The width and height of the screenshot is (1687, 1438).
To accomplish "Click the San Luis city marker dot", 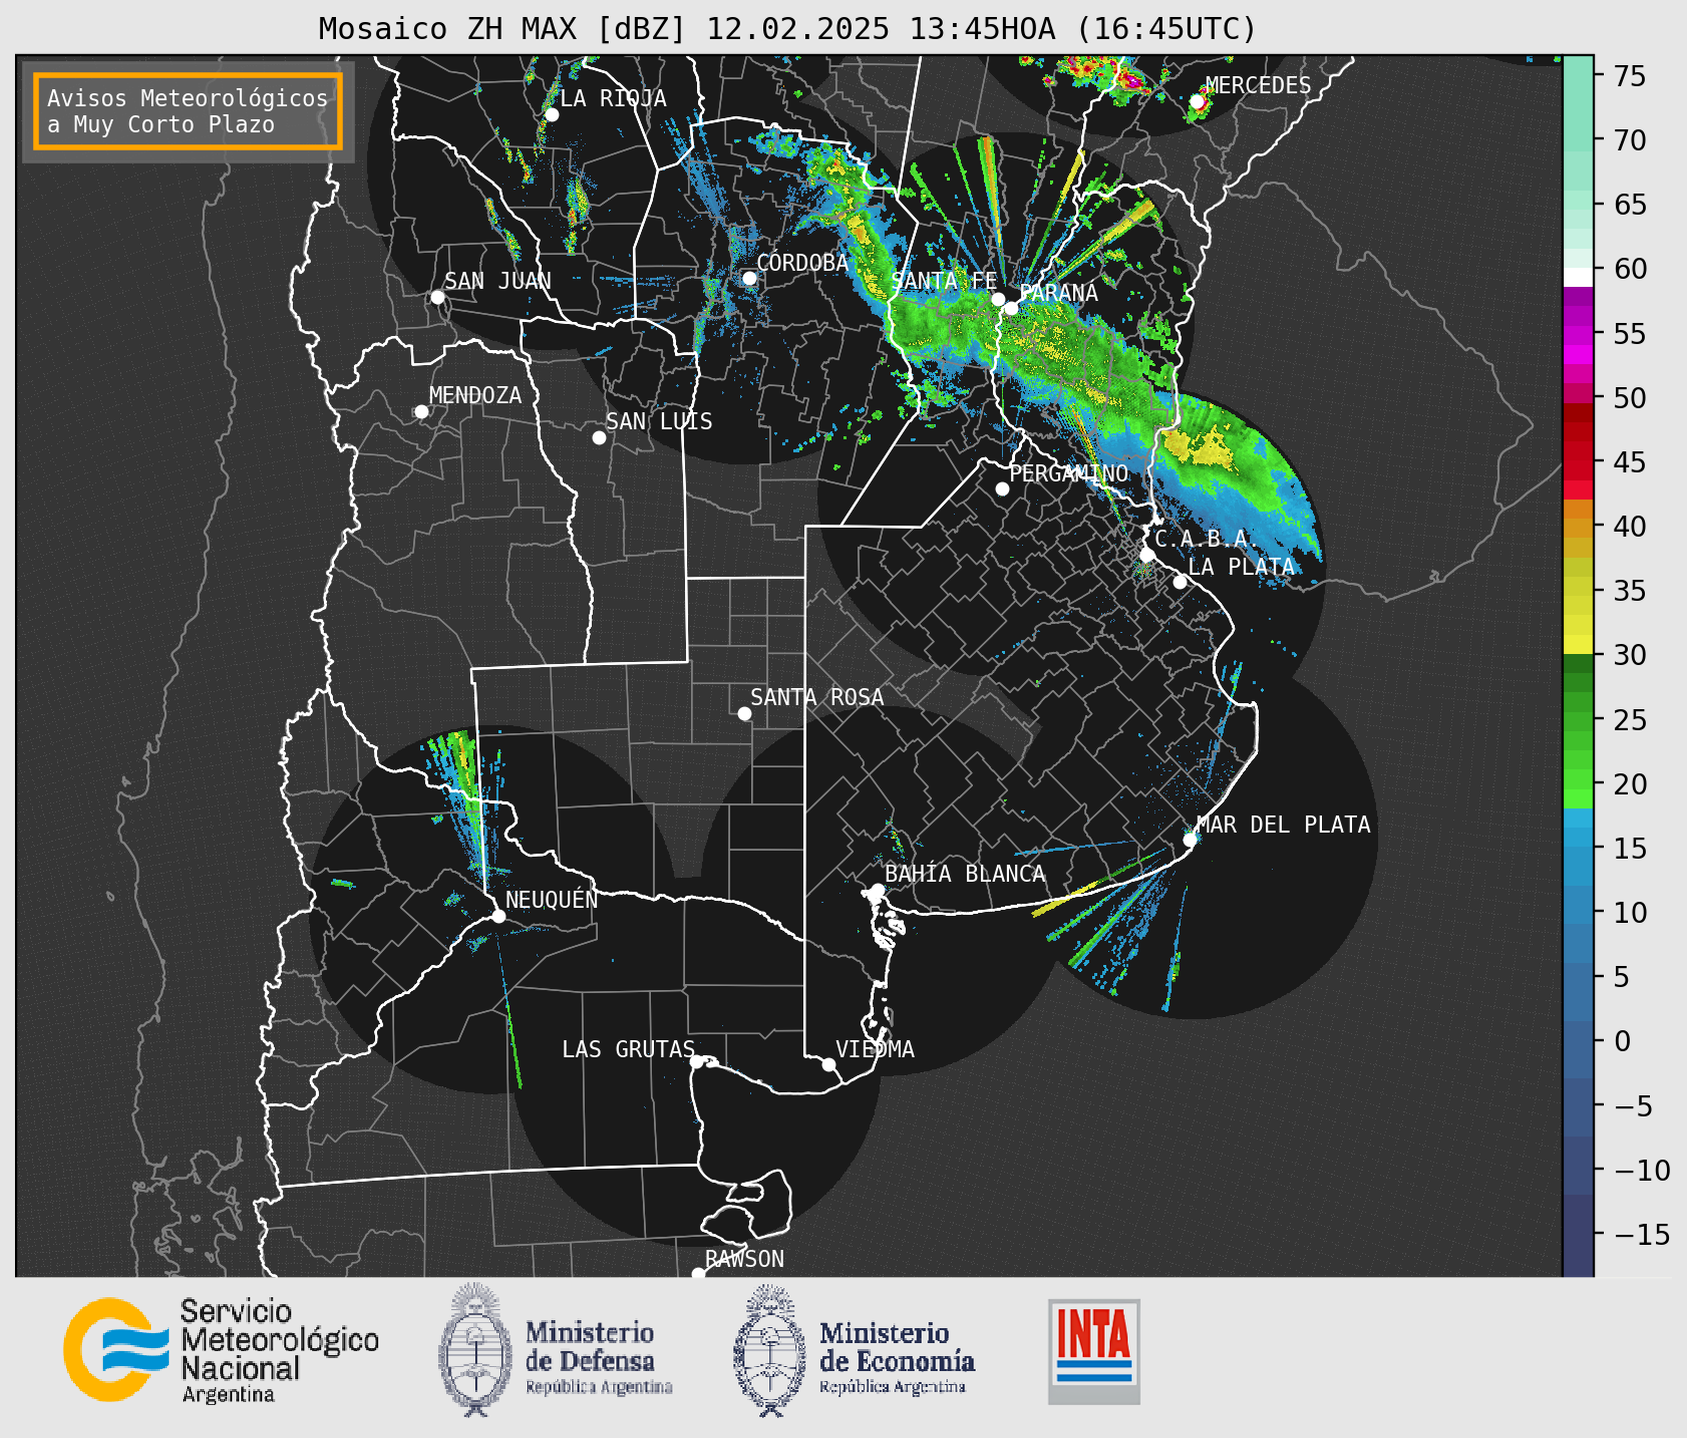I will pos(599,438).
